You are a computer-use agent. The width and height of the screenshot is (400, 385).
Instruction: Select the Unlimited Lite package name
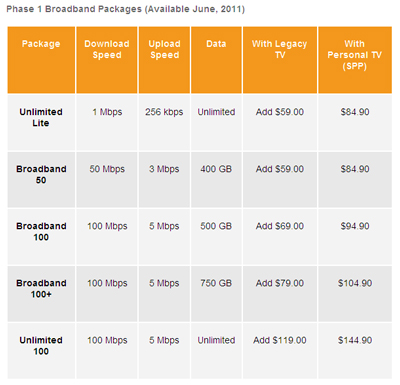41,117
